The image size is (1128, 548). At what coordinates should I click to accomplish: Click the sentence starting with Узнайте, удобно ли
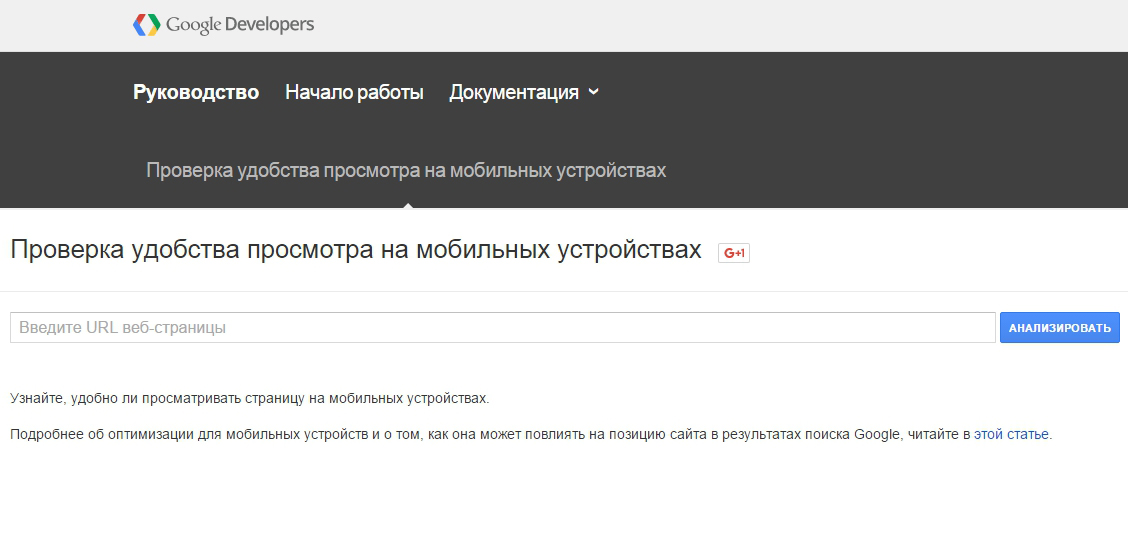250,398
